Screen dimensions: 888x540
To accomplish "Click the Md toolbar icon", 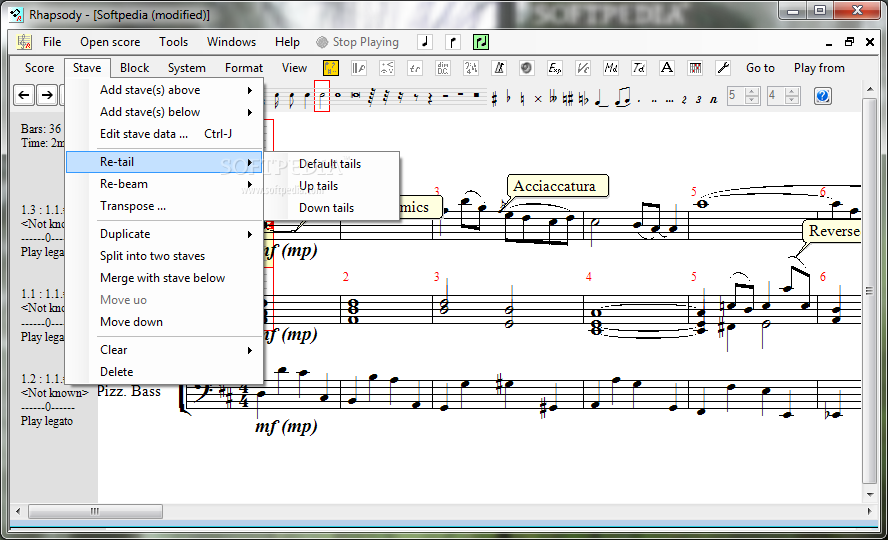I will 611,68.
